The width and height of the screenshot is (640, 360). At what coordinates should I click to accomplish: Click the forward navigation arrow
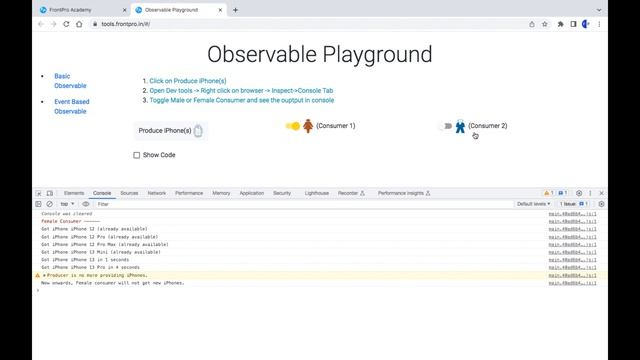pos(53,24)
